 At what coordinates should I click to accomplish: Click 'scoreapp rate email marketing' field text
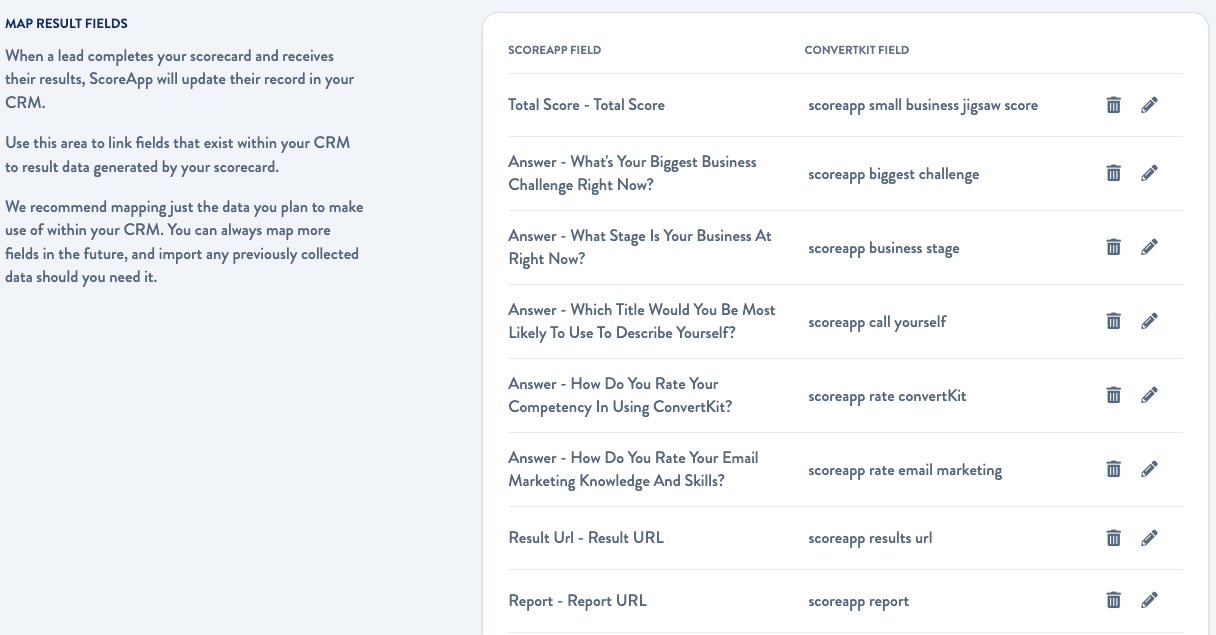click(x=905, y=470)
